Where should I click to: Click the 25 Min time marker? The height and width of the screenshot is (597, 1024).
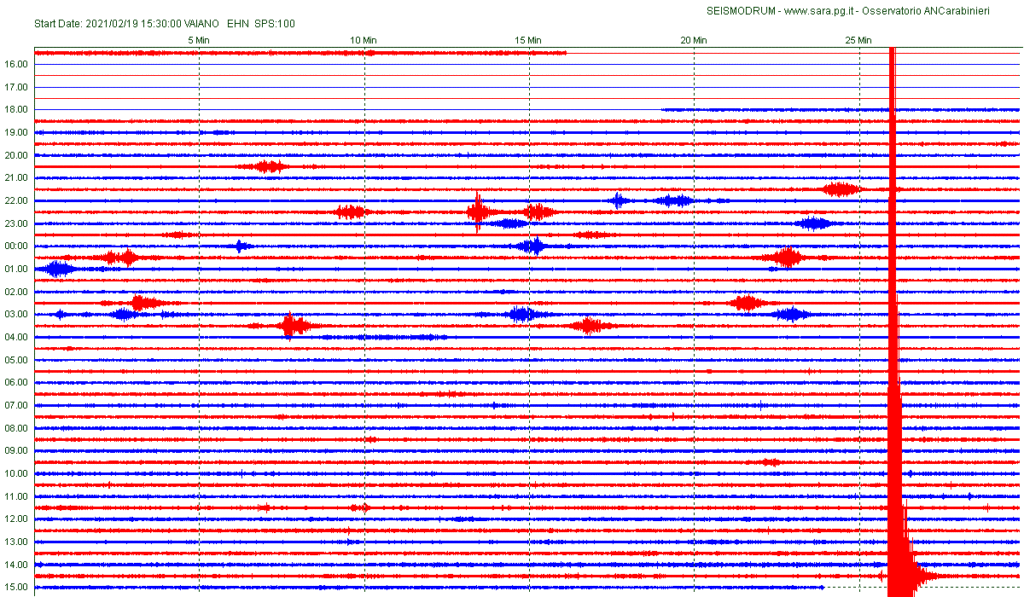pyautogui.click(x=857, y=39)
